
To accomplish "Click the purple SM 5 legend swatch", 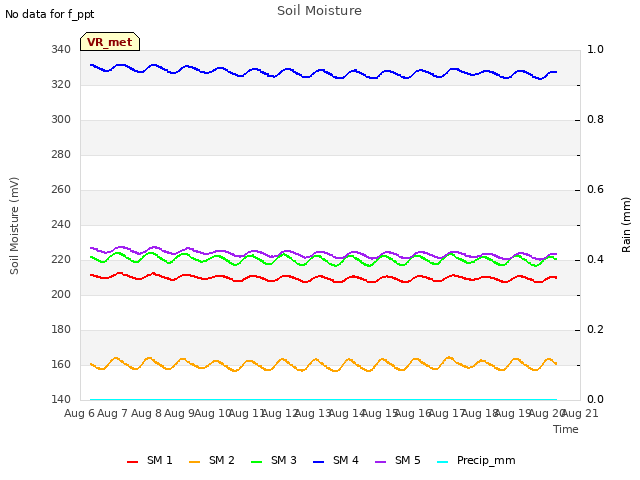I will [x=380, y=462].
